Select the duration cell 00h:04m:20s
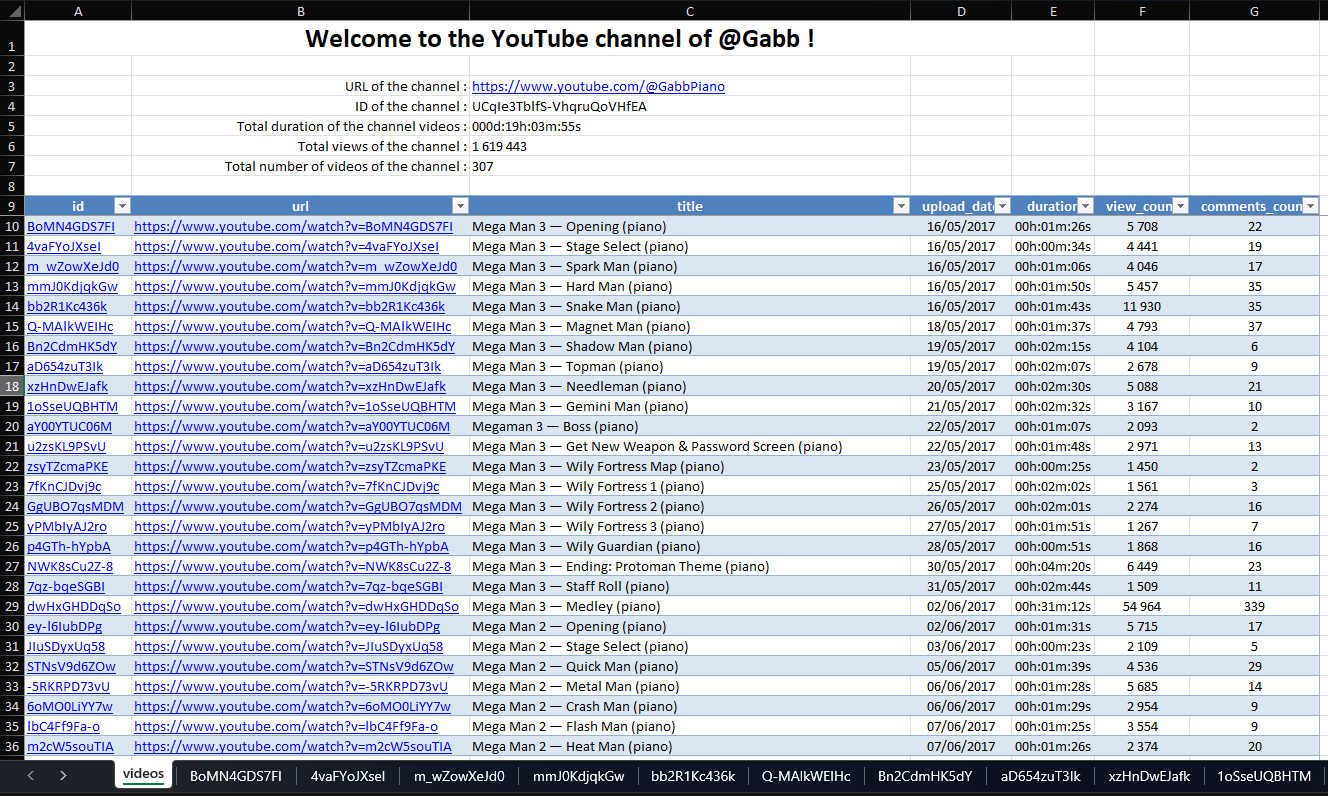 click(x=1053, y=567)
